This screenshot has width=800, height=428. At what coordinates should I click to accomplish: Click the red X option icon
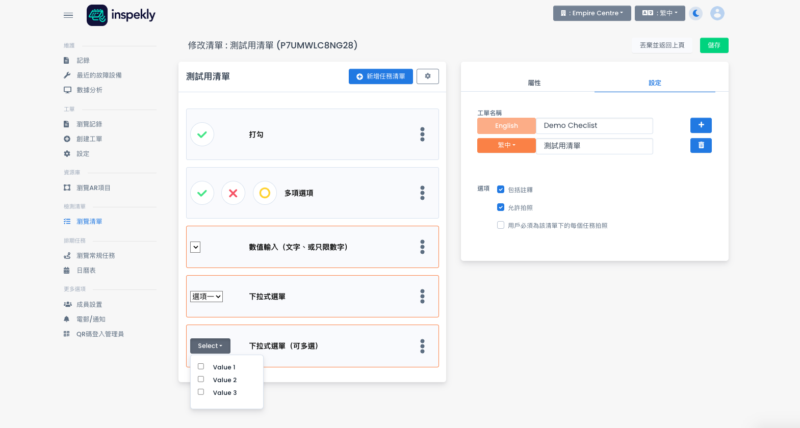click(232, 193)
